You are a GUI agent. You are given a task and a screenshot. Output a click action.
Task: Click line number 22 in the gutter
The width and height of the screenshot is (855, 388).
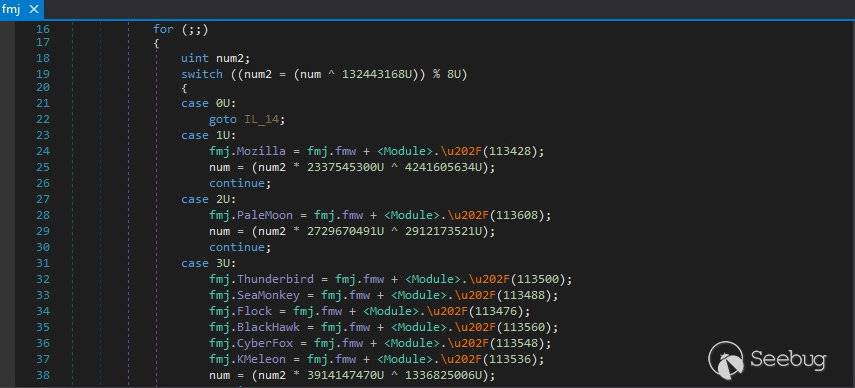click(43, 119)
